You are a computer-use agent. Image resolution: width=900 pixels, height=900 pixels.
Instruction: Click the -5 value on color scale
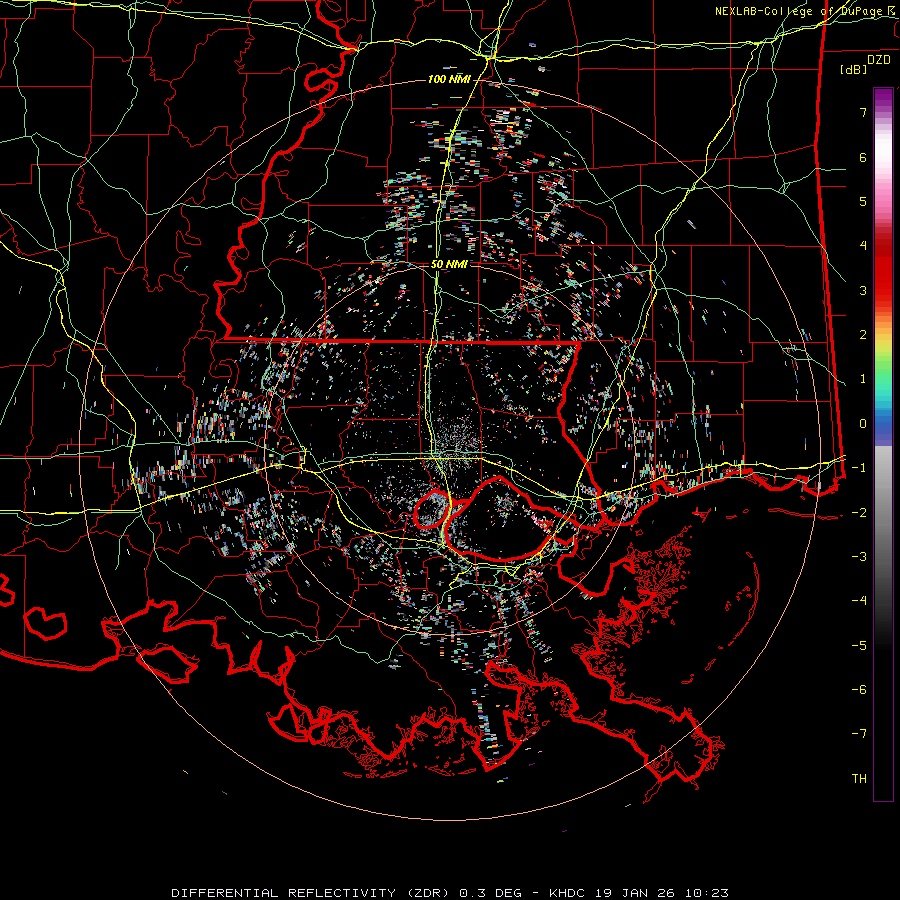[859, 646]
